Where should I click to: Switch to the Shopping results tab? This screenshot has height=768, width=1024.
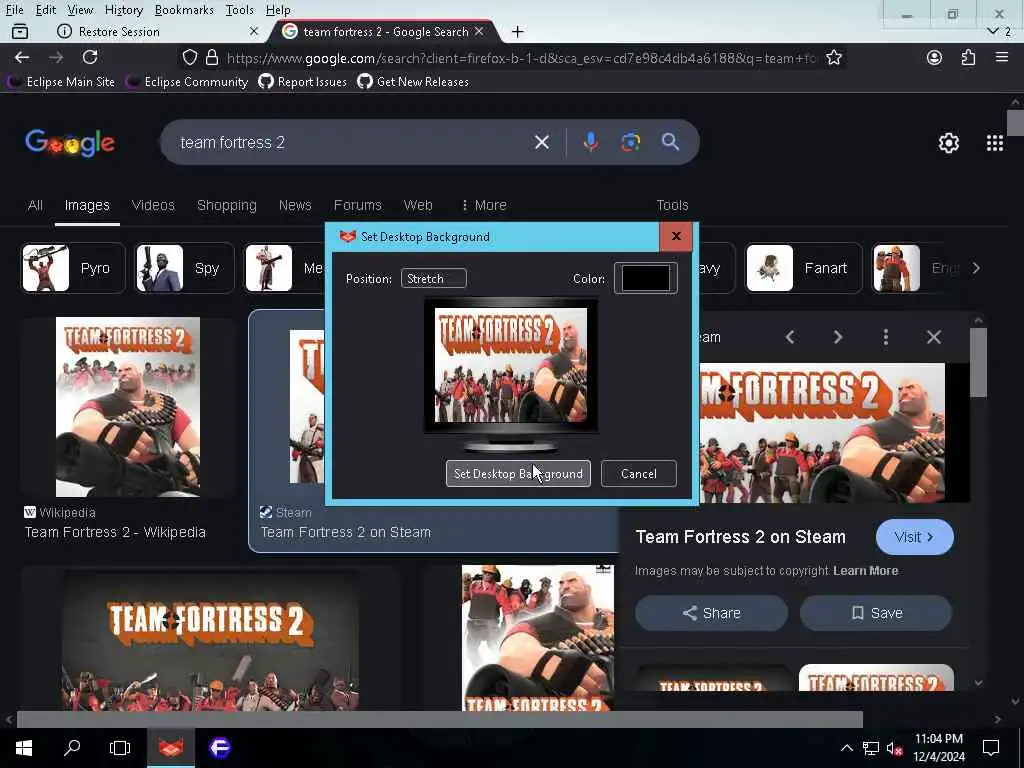point(227,205)
